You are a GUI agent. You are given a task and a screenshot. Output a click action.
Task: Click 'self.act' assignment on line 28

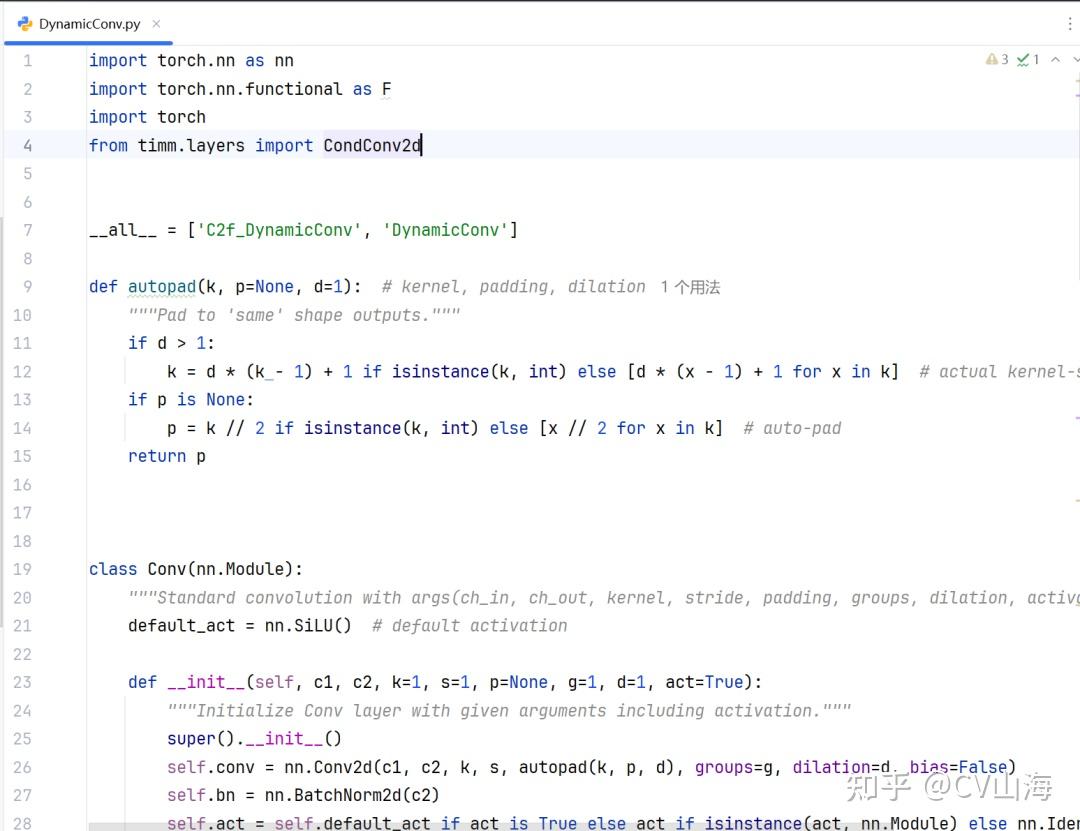pos(206,823)
